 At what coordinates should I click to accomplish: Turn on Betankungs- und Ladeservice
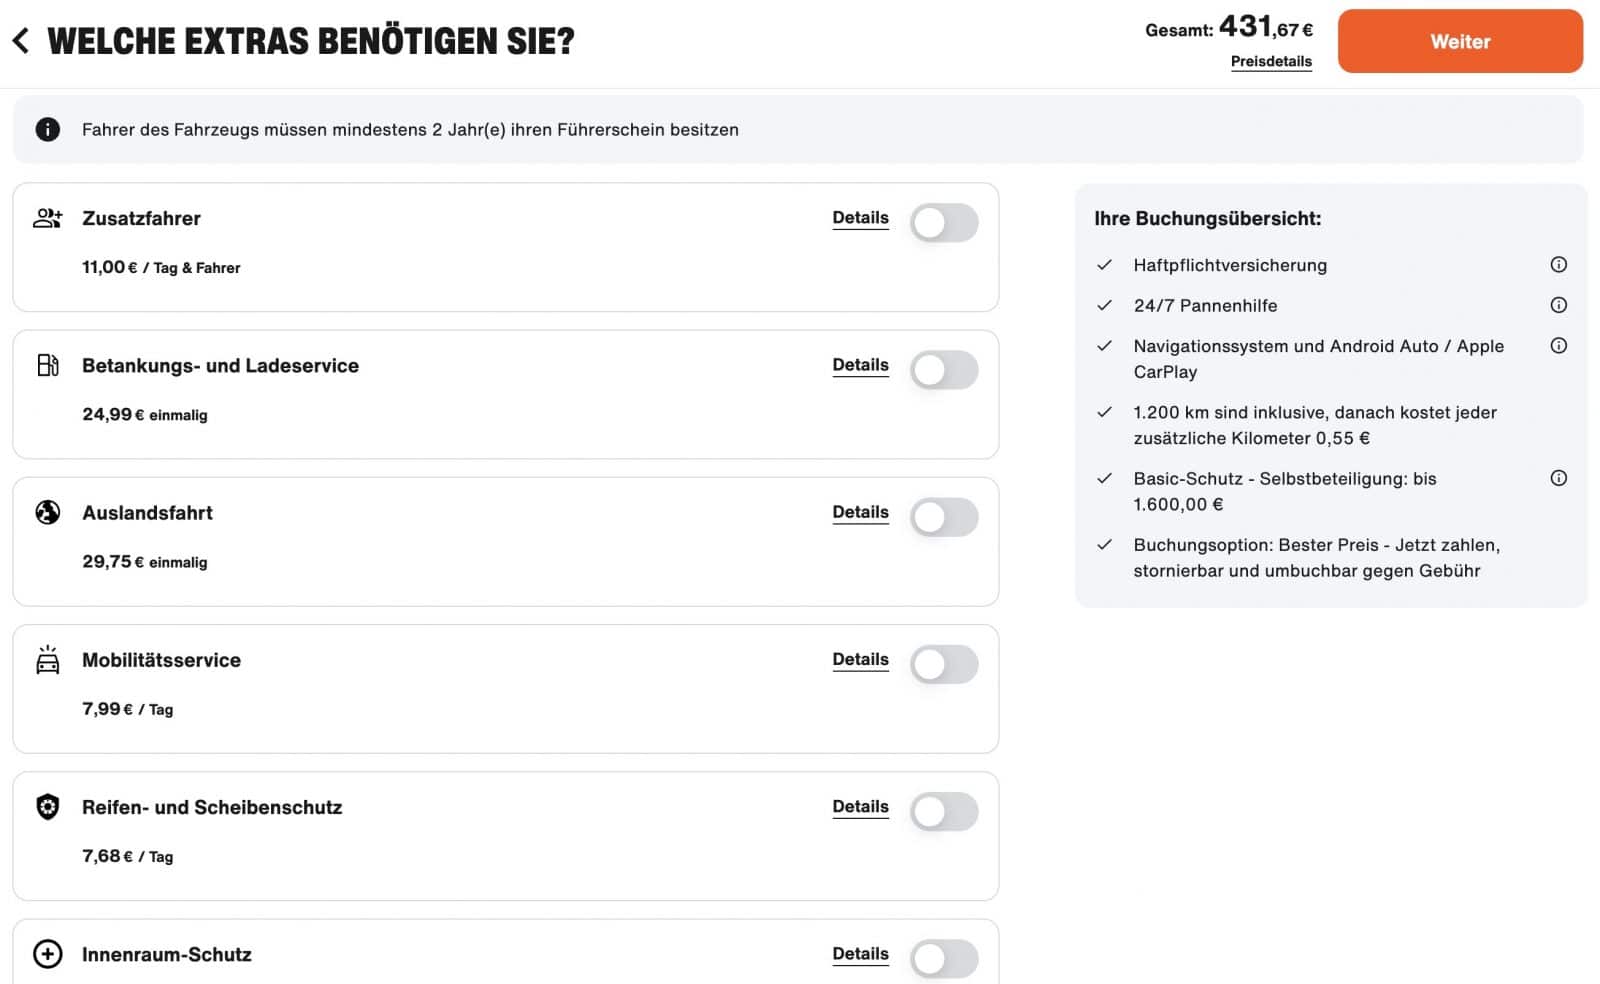[945, 369]
